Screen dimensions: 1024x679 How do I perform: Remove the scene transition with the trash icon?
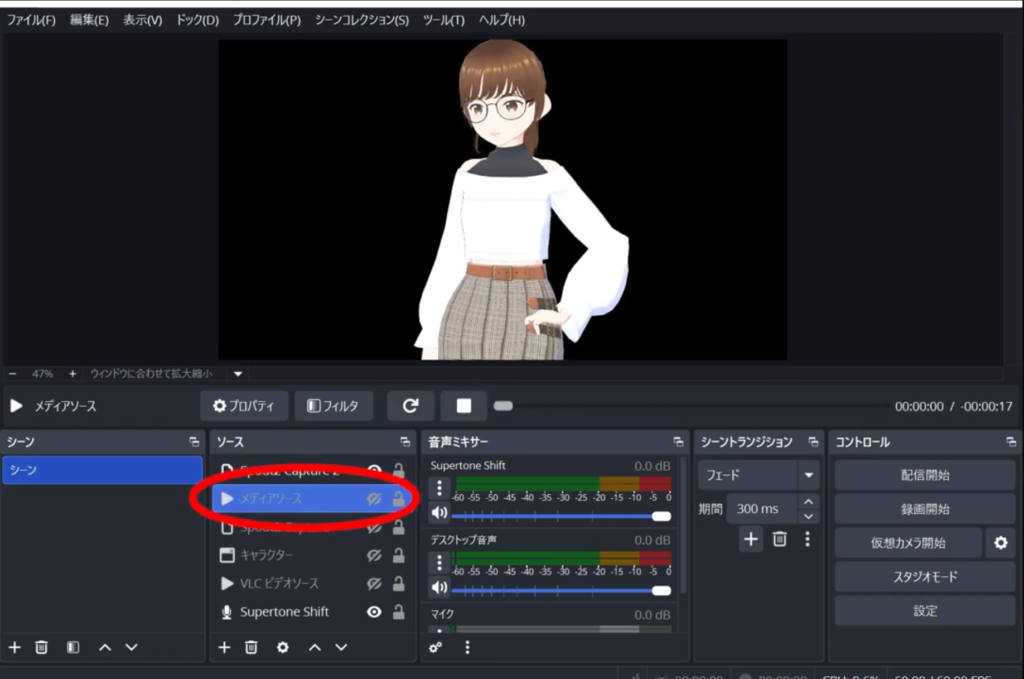(x=779, y=539)
